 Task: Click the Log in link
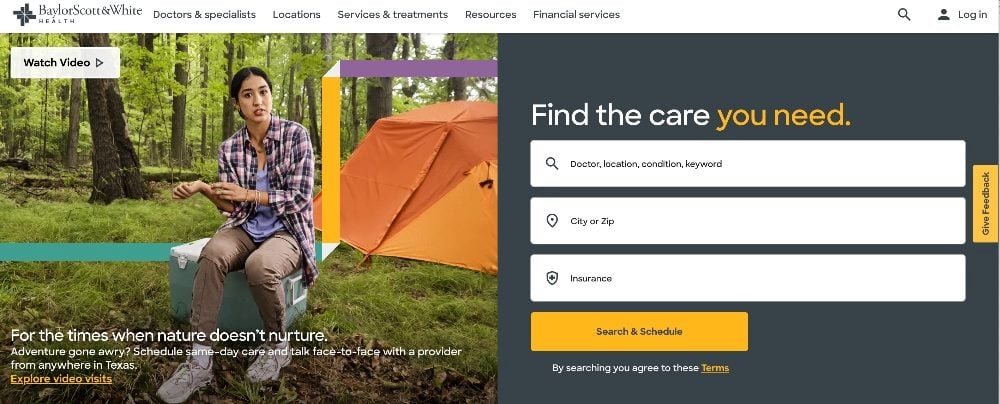972,15
